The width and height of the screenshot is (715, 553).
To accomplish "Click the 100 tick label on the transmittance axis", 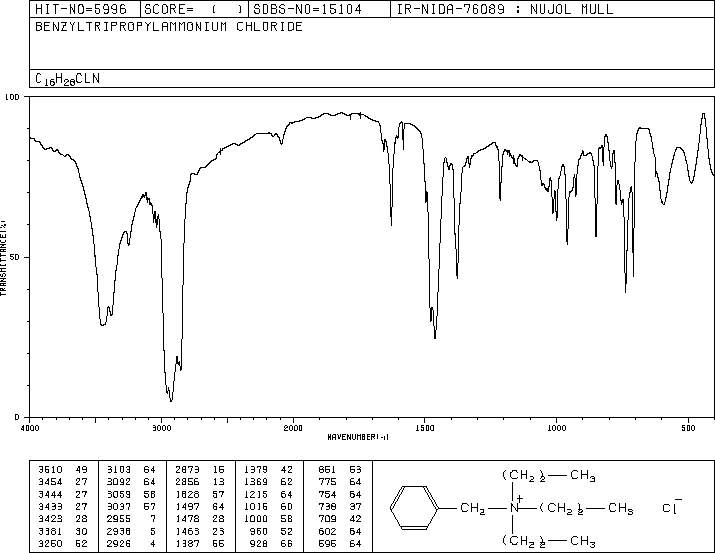I will [12, 97].
